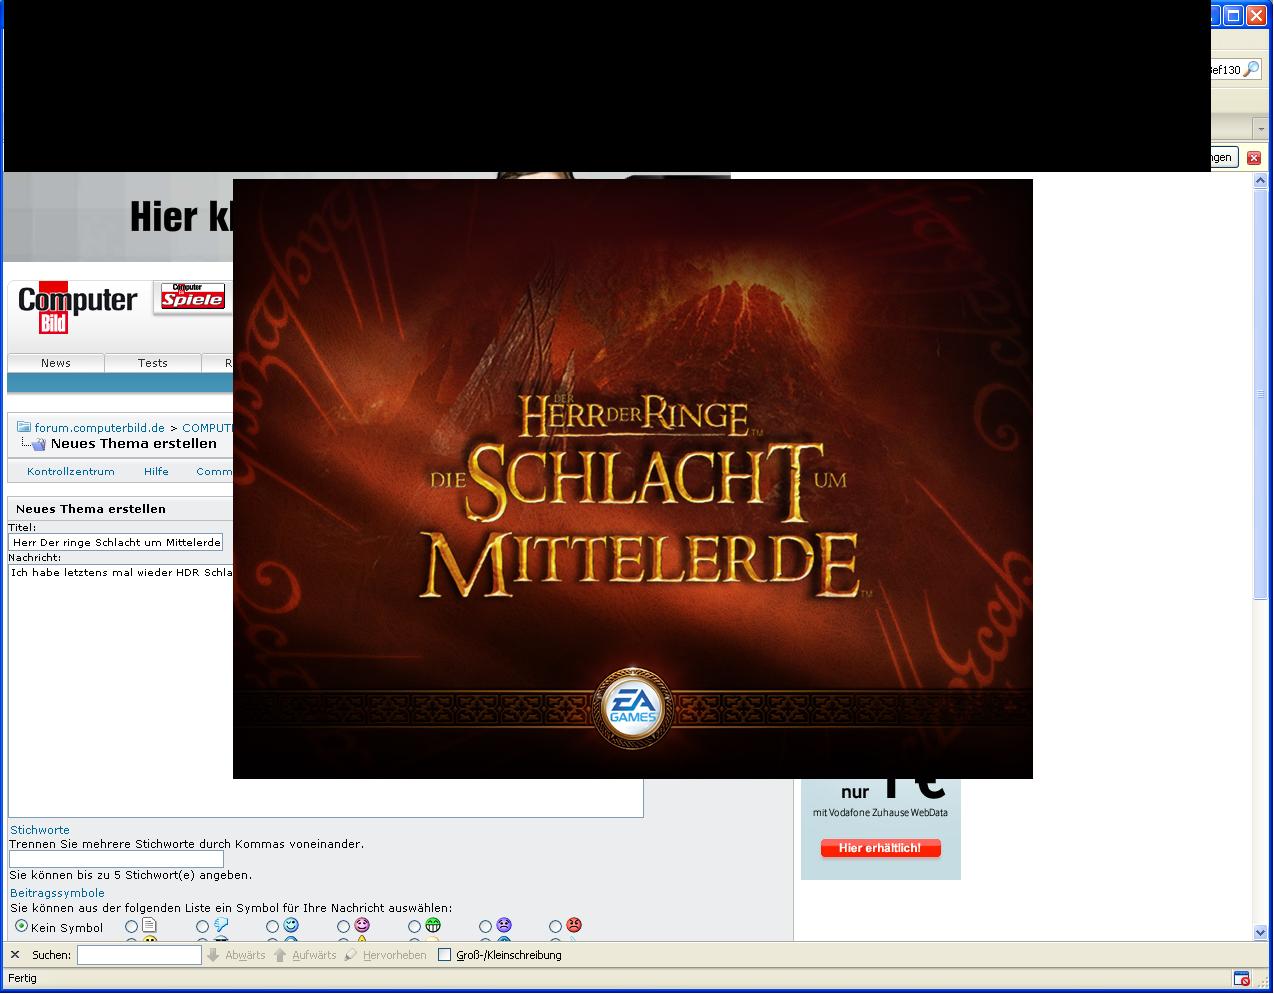Viewport: 1274px width, 994px height.
Task: Click the 'Fertig' status bar text
Action: [22, 978]
